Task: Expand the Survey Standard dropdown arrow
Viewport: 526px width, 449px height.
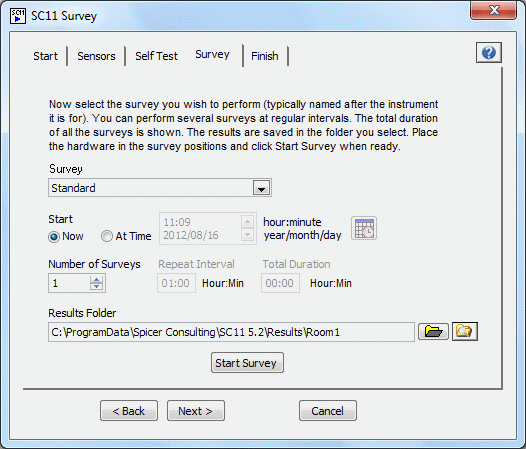Action: pyautogui.click(x=261, y=189)
